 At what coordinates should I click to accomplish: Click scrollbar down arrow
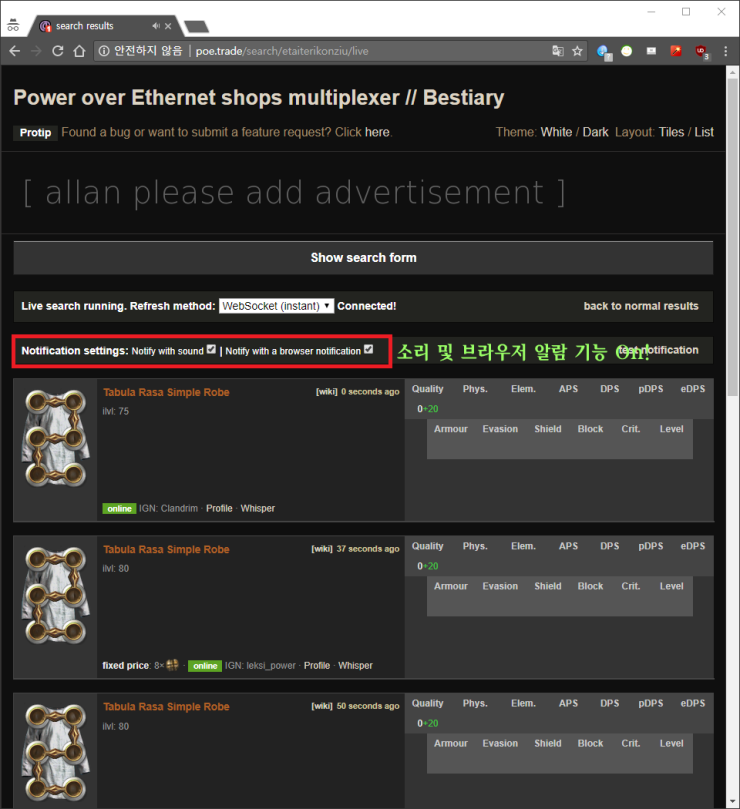tap(732, 802)
